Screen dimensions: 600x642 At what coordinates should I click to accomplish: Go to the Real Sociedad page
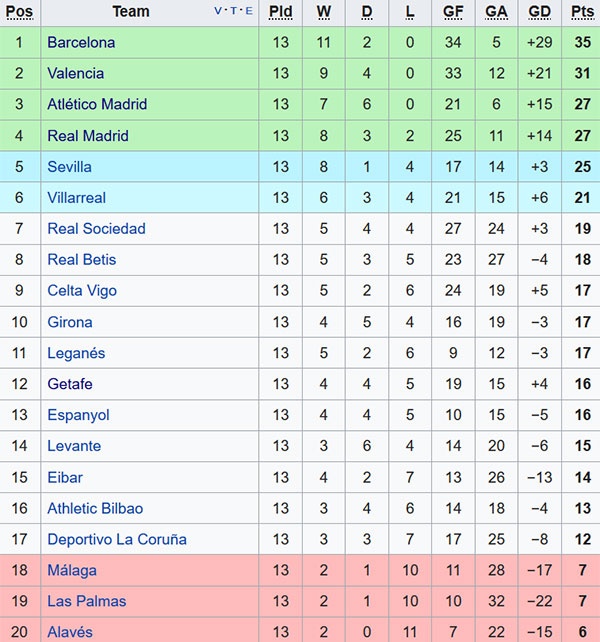click(x=96, y=229)
